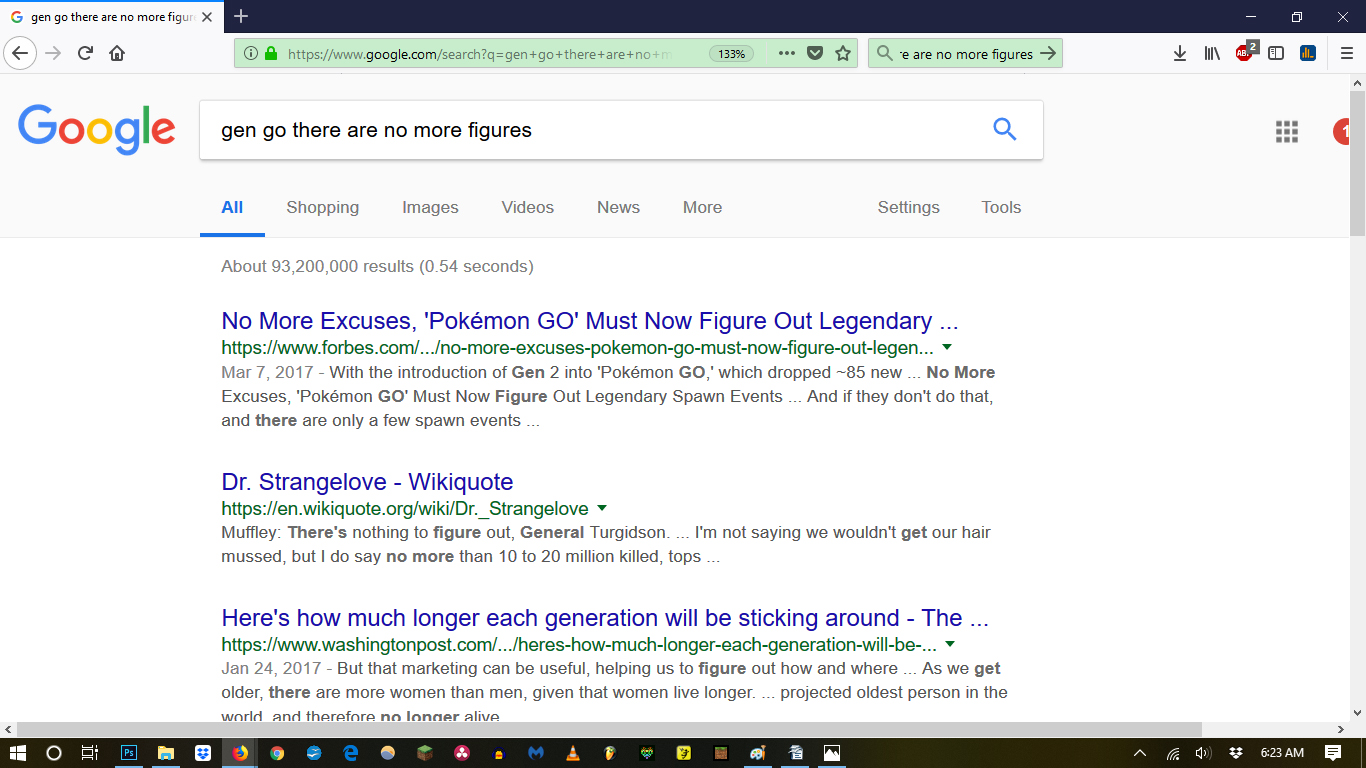Screen dimensions: 1366x768
Task: Reload the current page
Action: (x=85, y=54)
